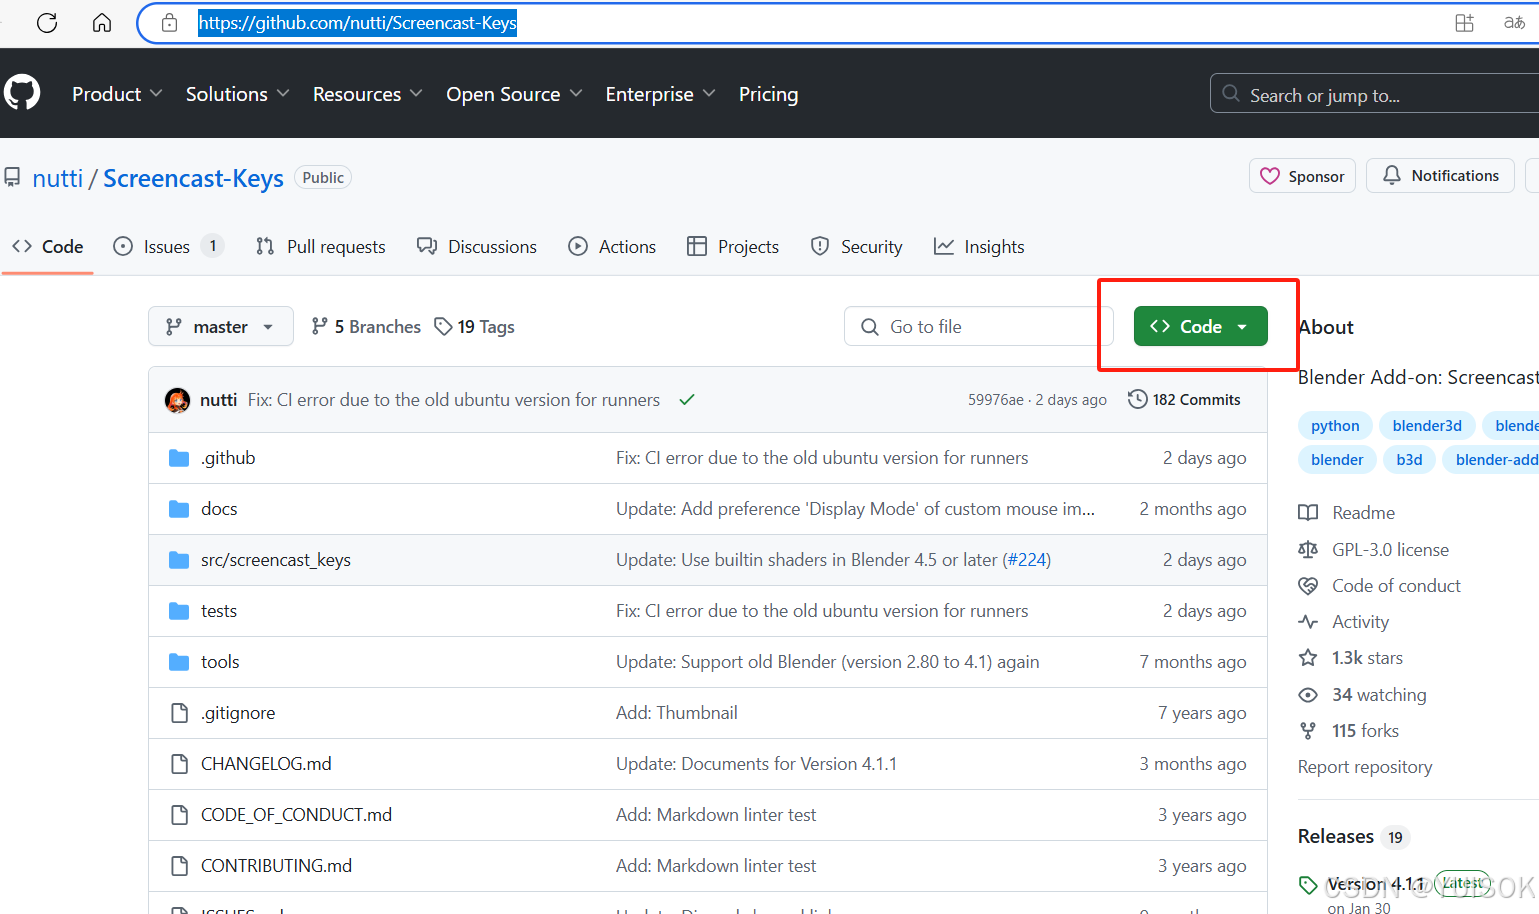Click the browser reload icon

click(47, 23)
